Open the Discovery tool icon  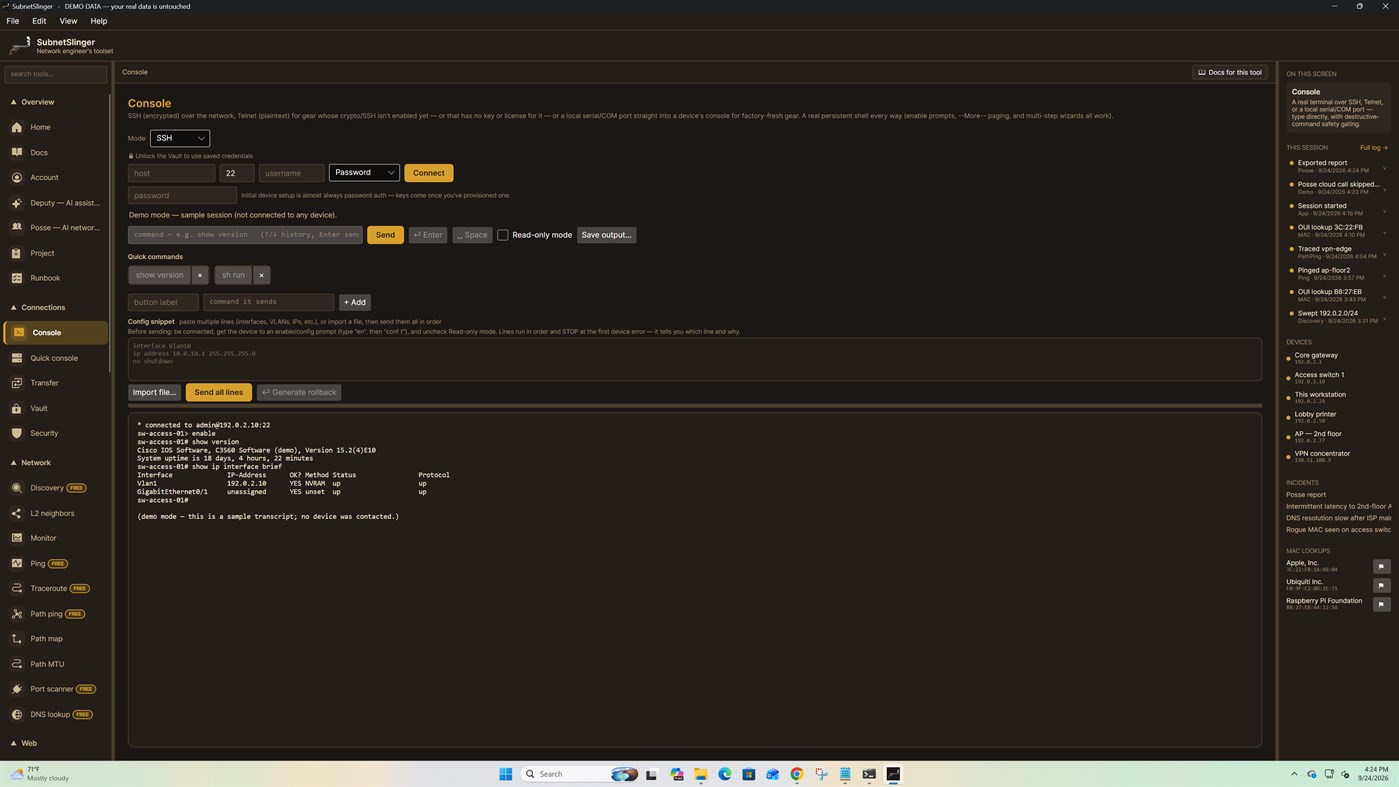click(17, 488)
